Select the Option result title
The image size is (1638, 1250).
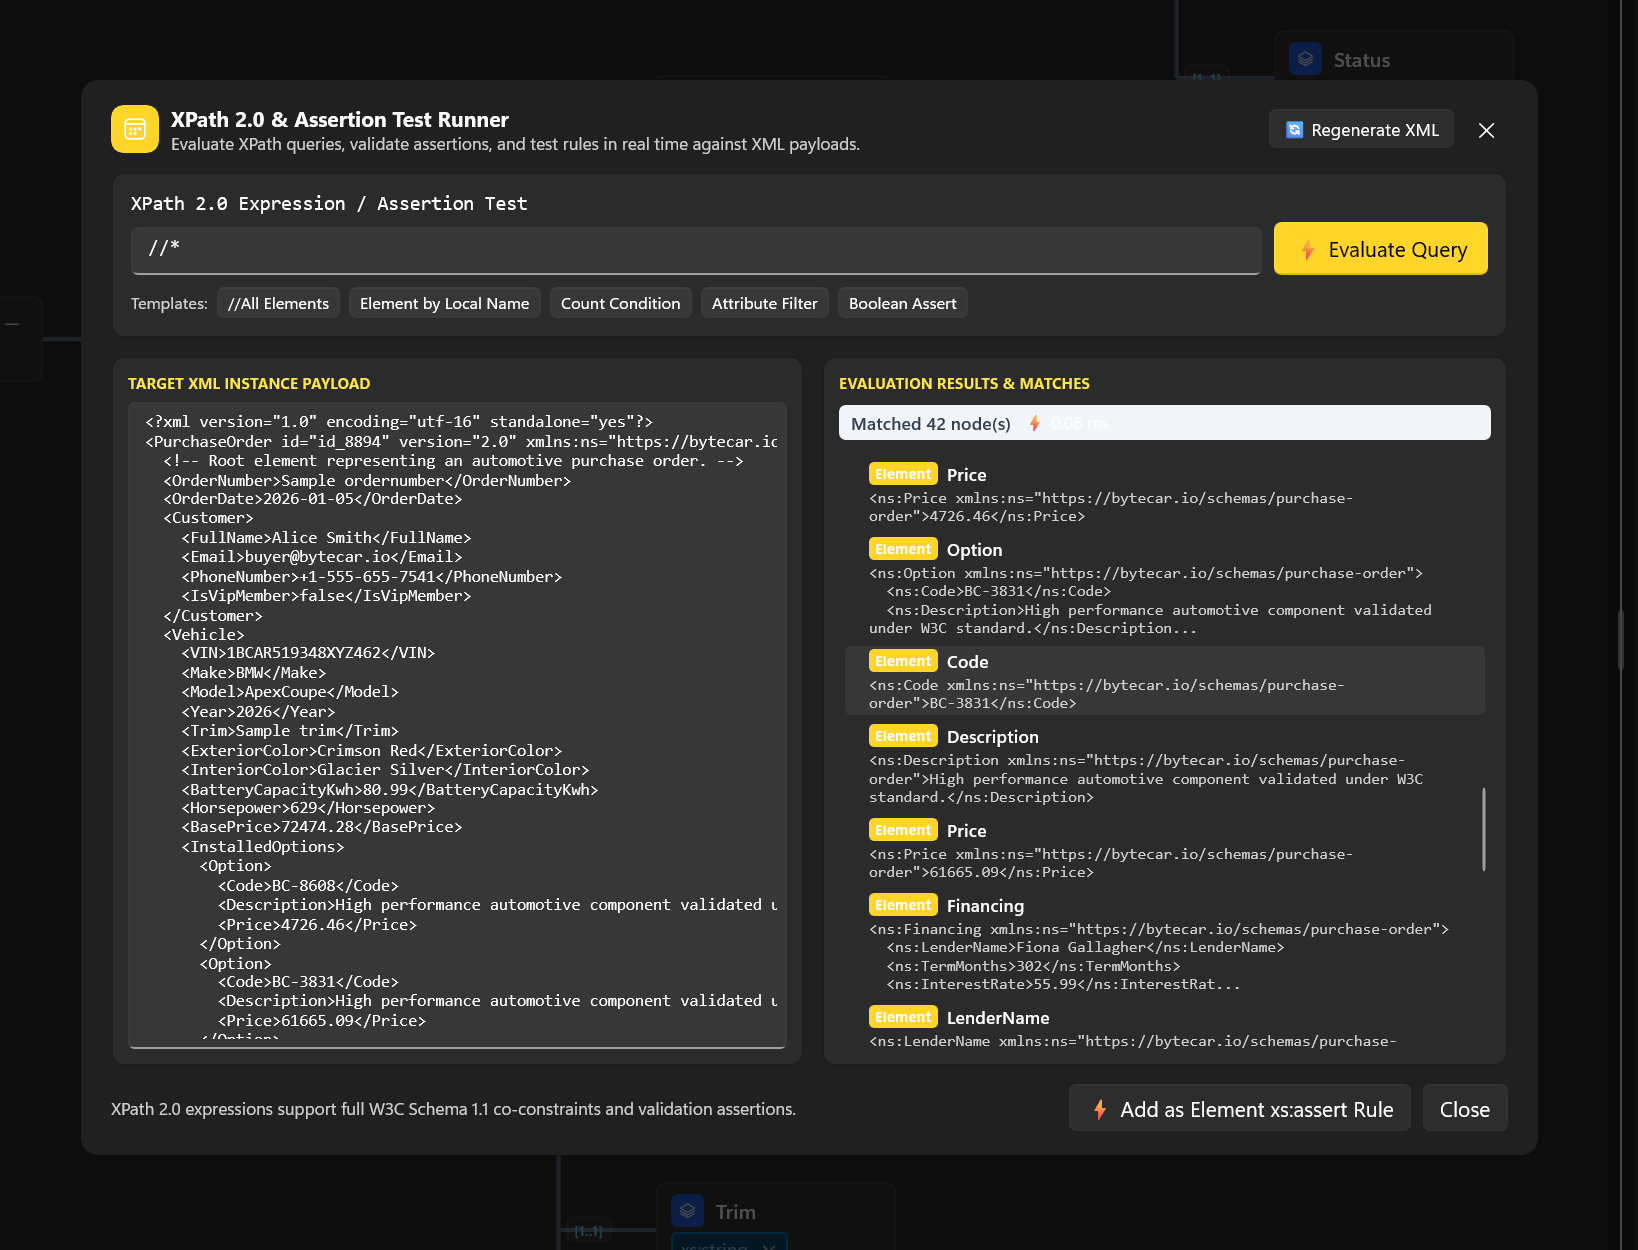tap(974, 550)
